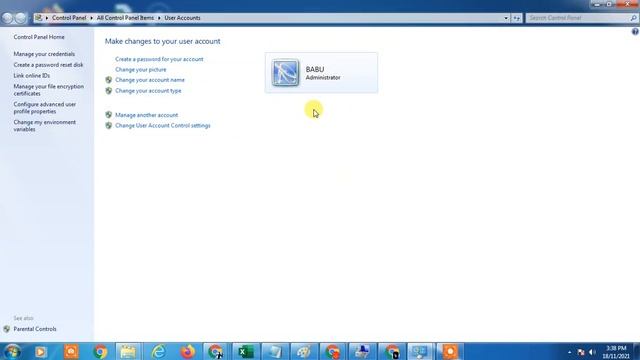Open the Windows Start menu orb
640x360 pixels.
[12, 351]
